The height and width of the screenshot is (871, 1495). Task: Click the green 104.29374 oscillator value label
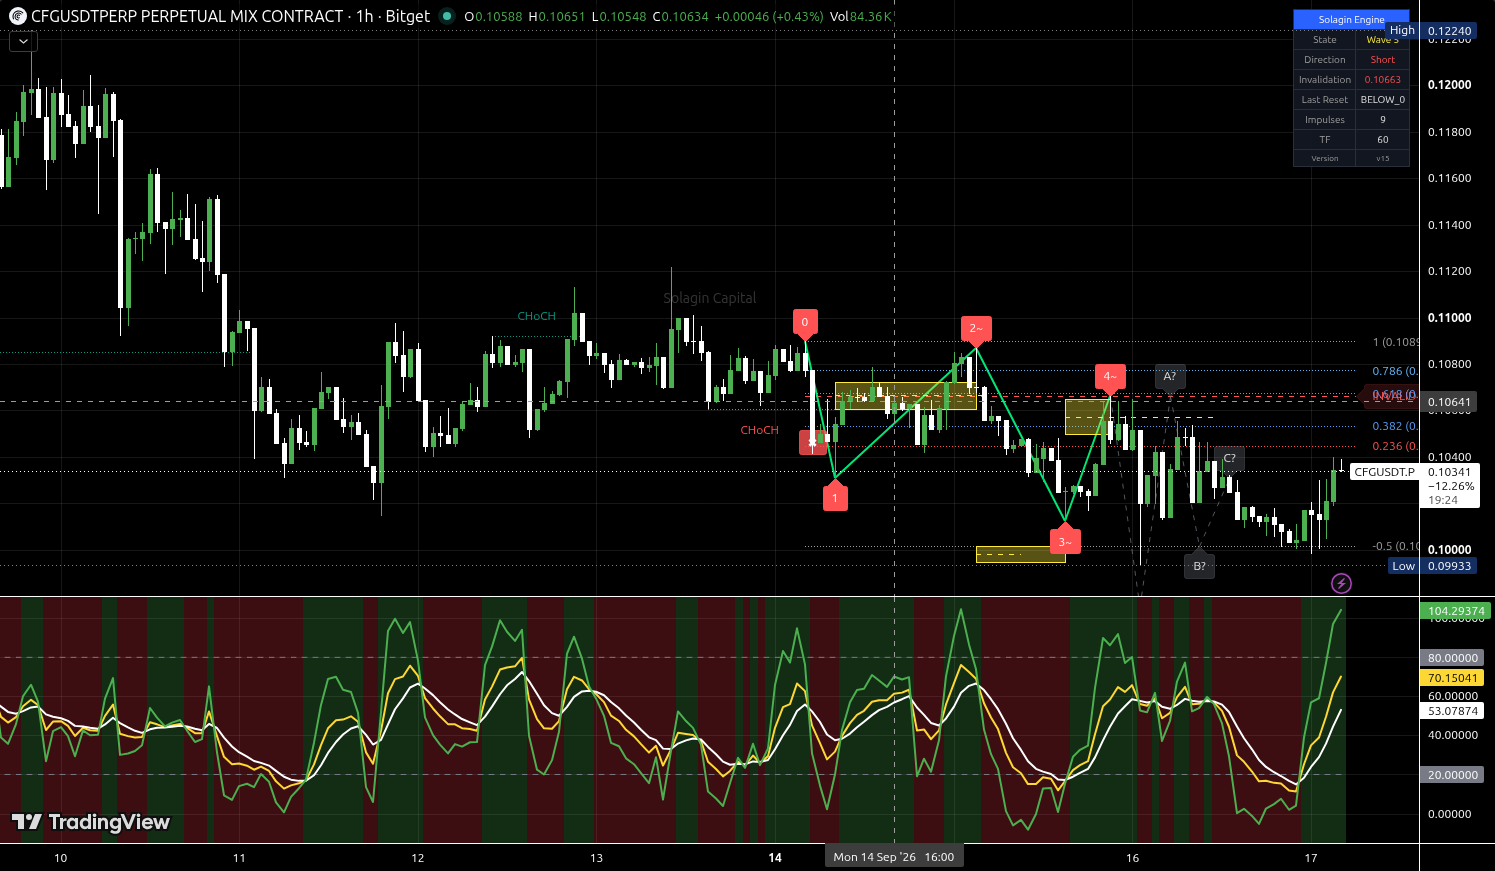(x=1453, y=611)
